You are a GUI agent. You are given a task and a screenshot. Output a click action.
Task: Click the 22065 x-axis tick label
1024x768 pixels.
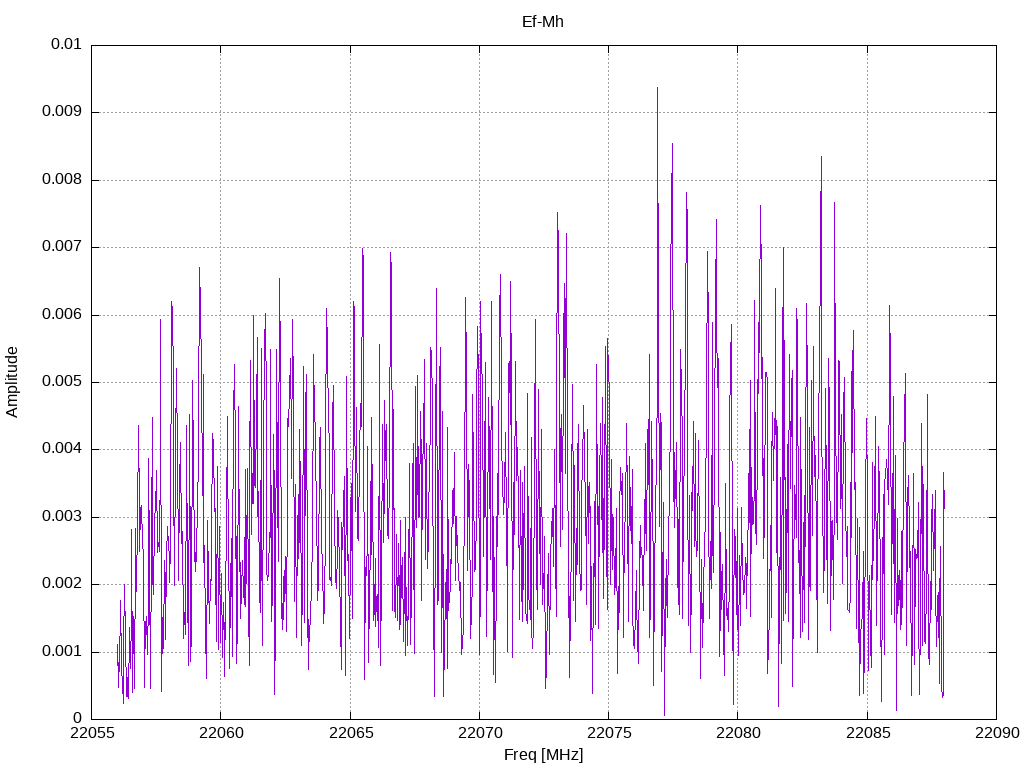(x=350, y=733)
